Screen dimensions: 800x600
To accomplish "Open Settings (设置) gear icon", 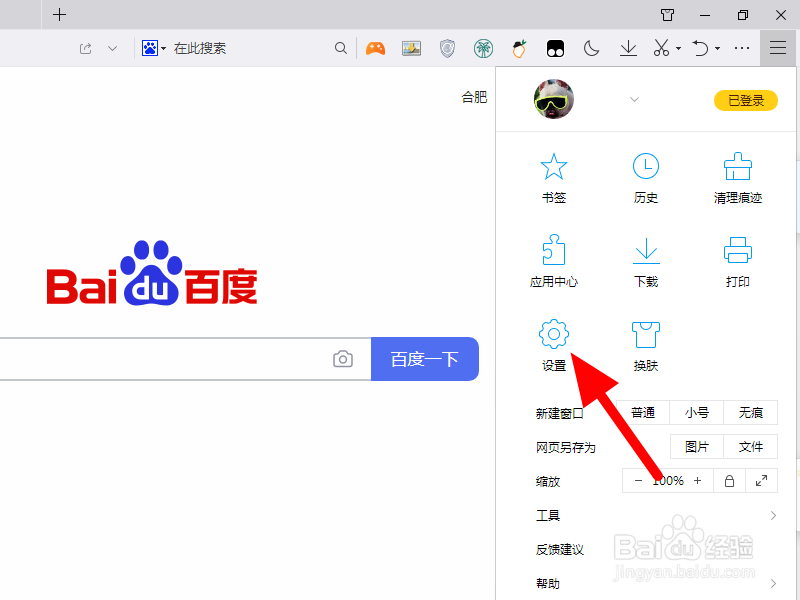I will coord(554,334).
